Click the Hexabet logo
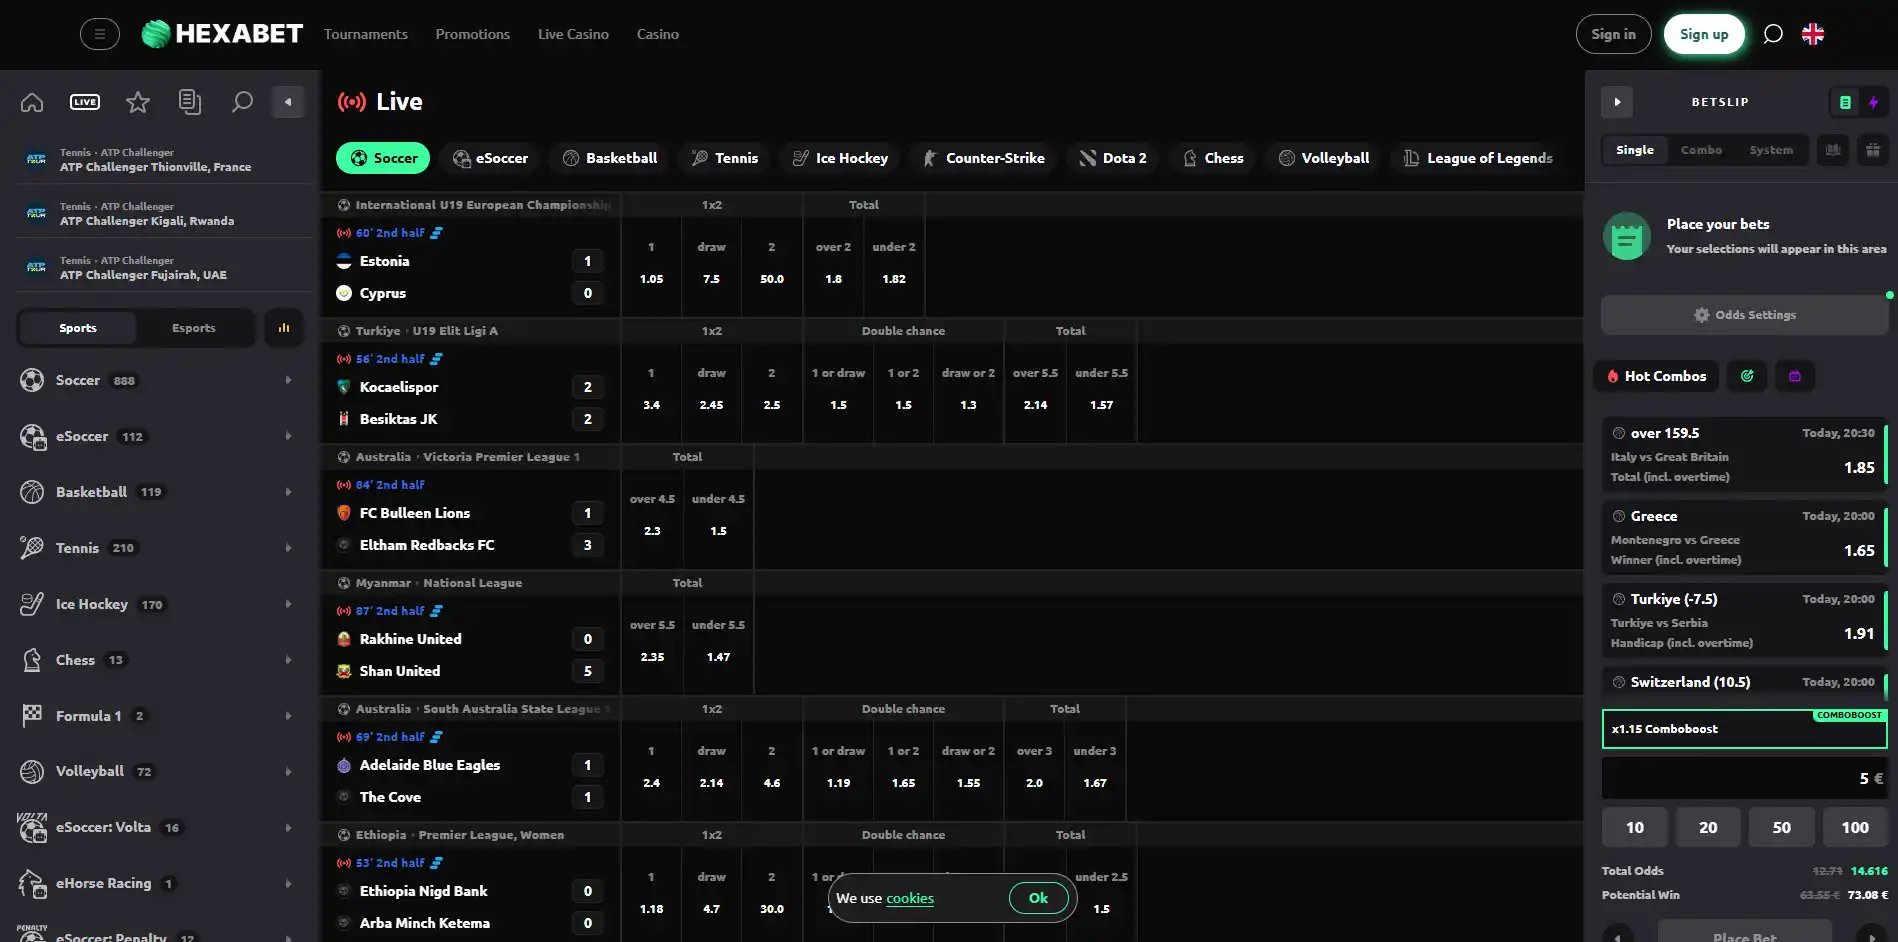Image resolution: width=1898 pixels, height=942 pixels. pyautogui.click(x=222, y=34)
